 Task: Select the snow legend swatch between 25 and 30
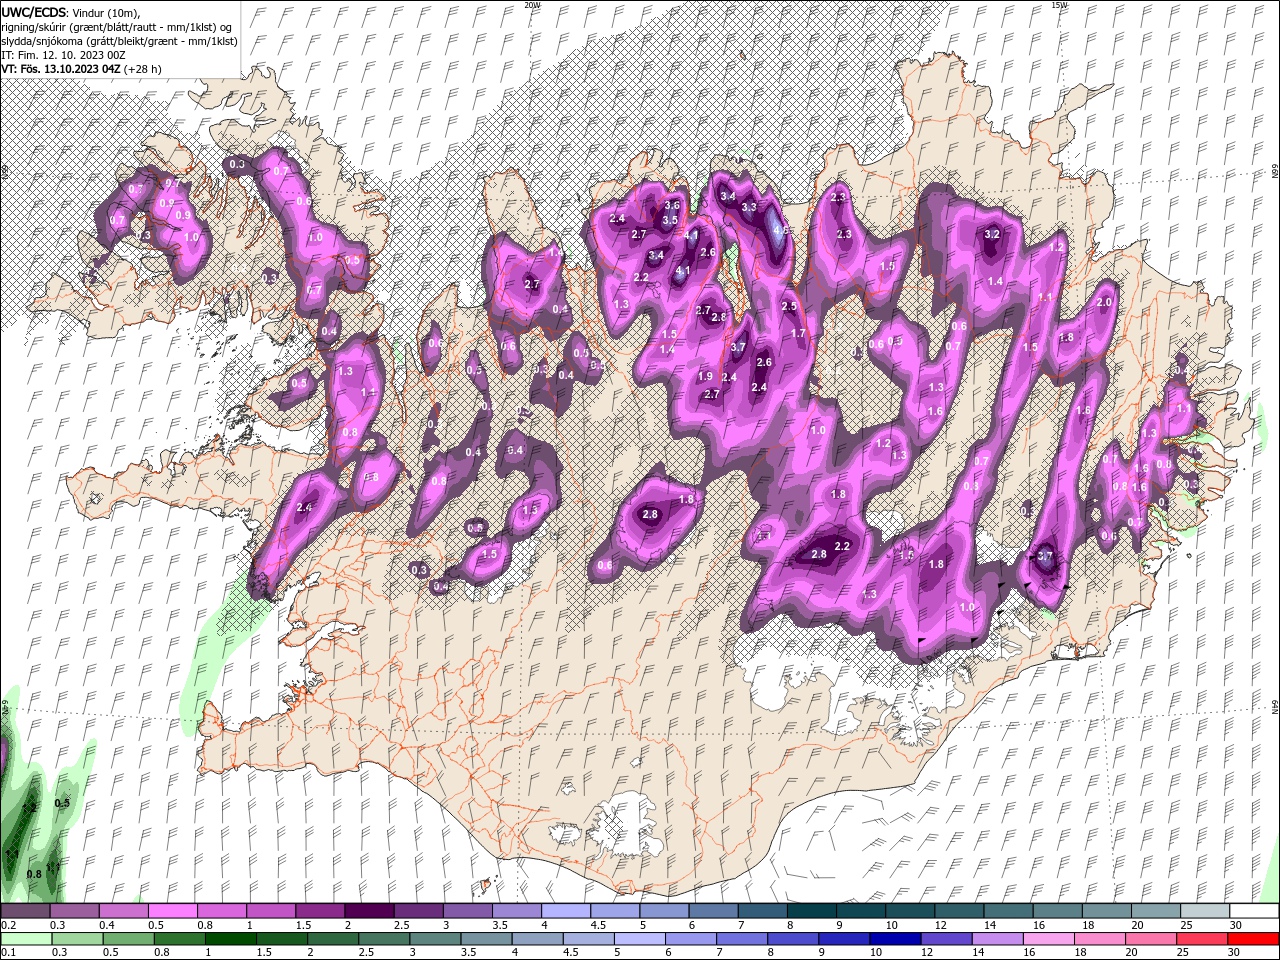tap(1204, 911)
